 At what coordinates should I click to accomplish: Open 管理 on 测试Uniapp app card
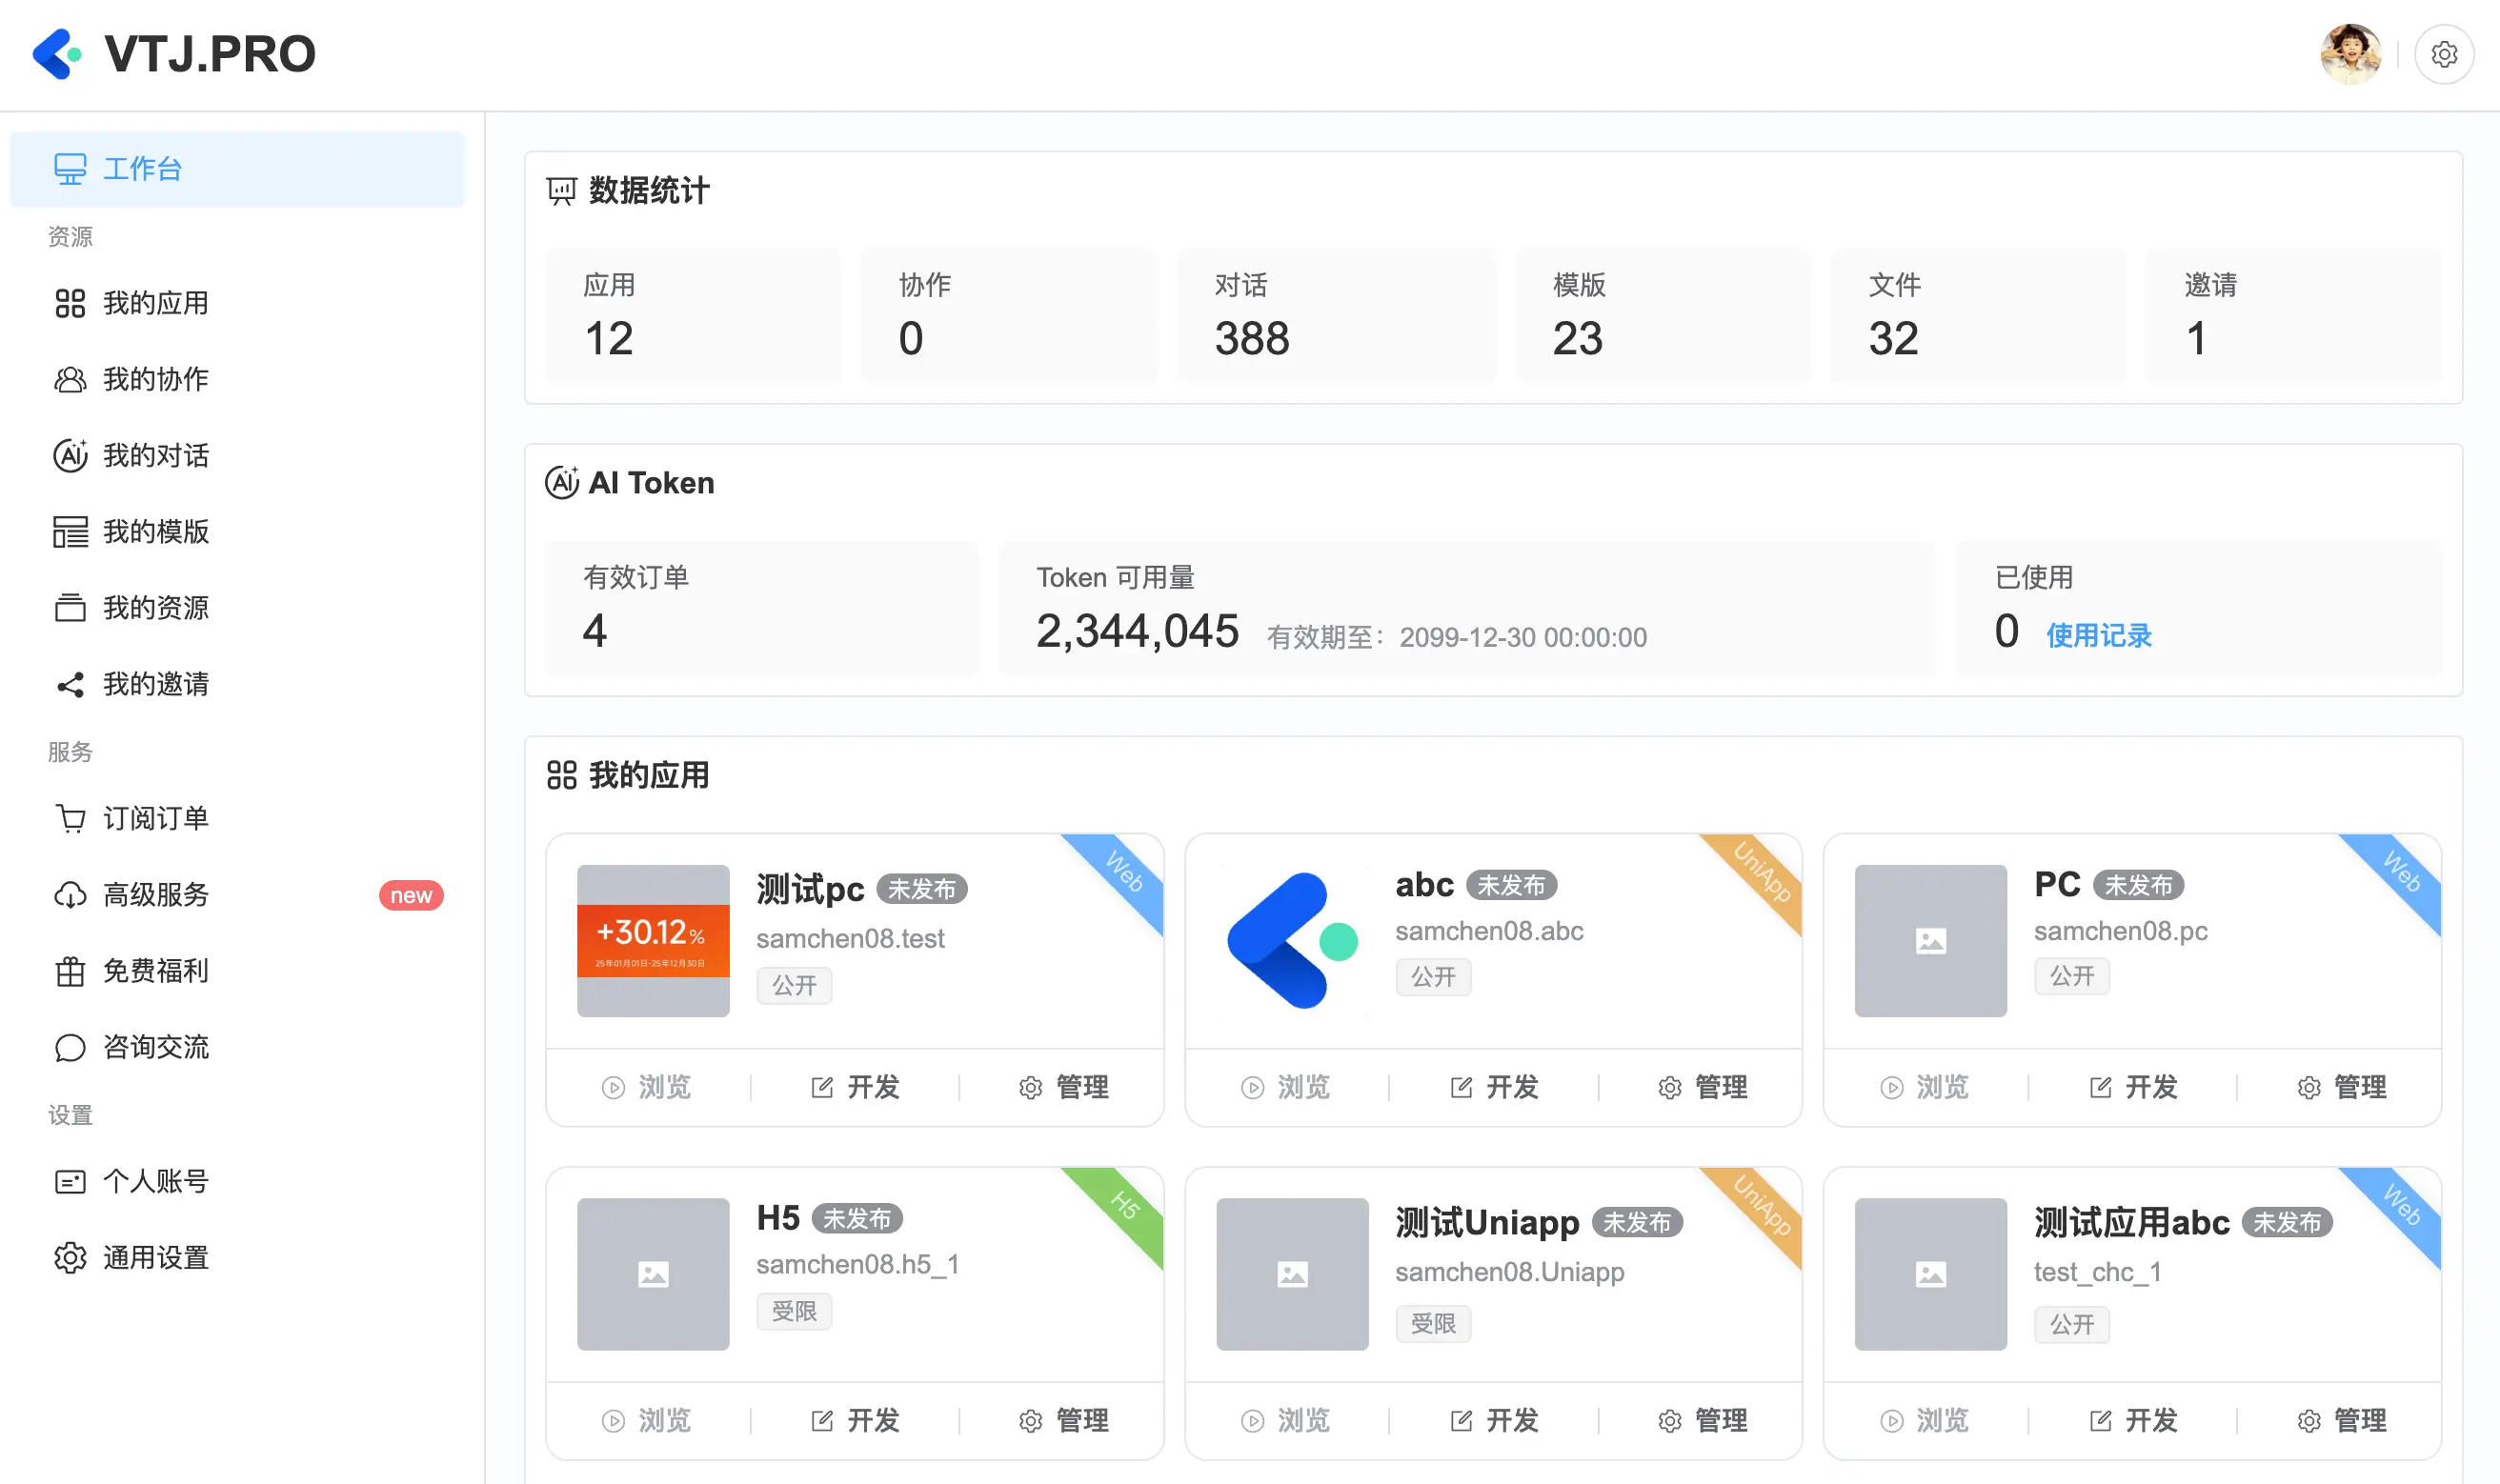[1702, 1421]
